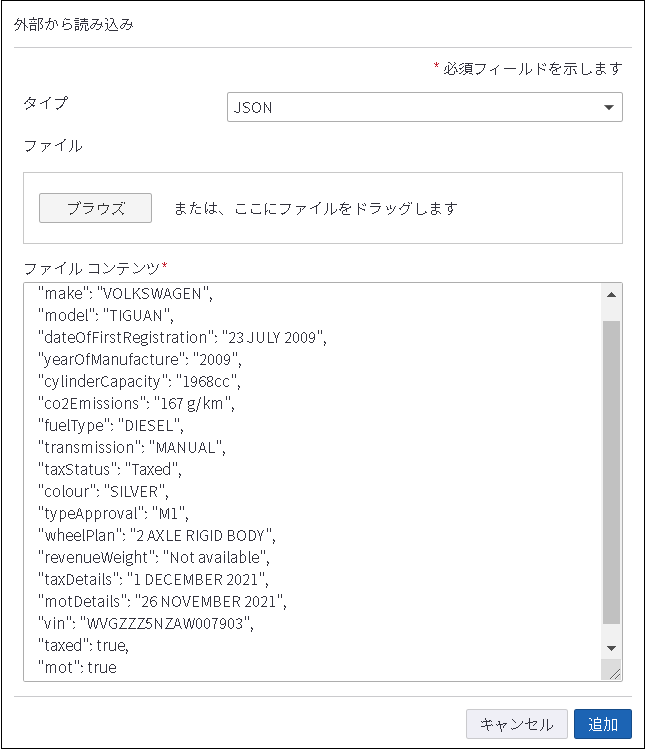
Task: Click the 追加 button
Action: coord(603,724)
